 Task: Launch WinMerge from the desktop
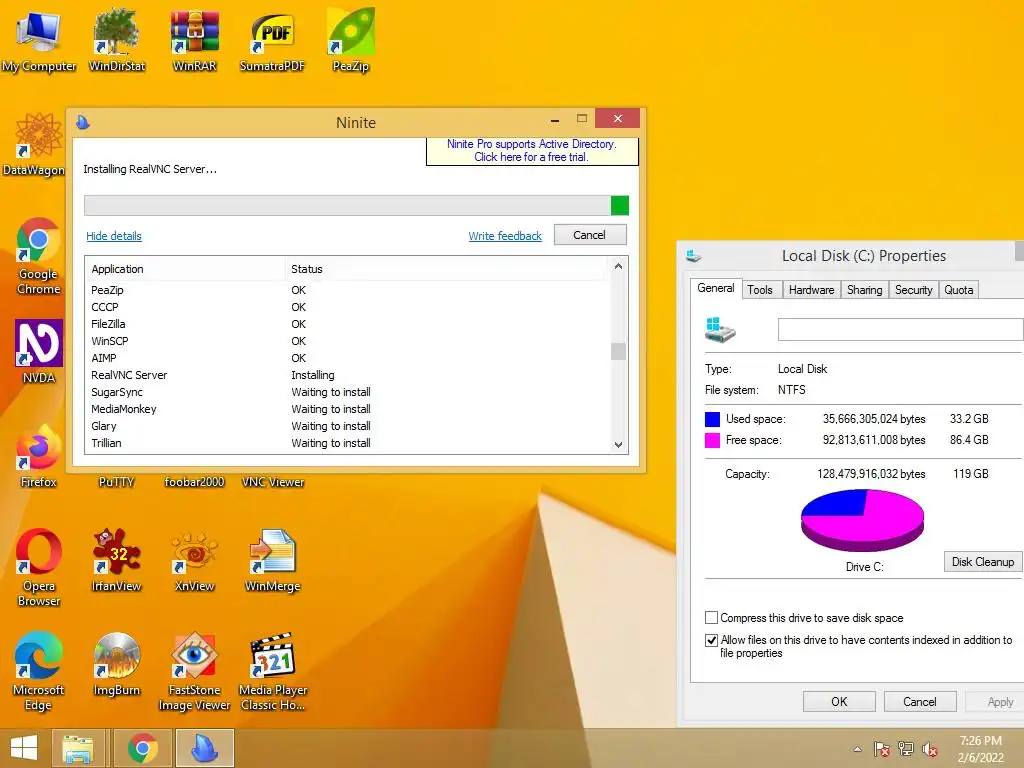pyautogui.click(x=272, y=560)
